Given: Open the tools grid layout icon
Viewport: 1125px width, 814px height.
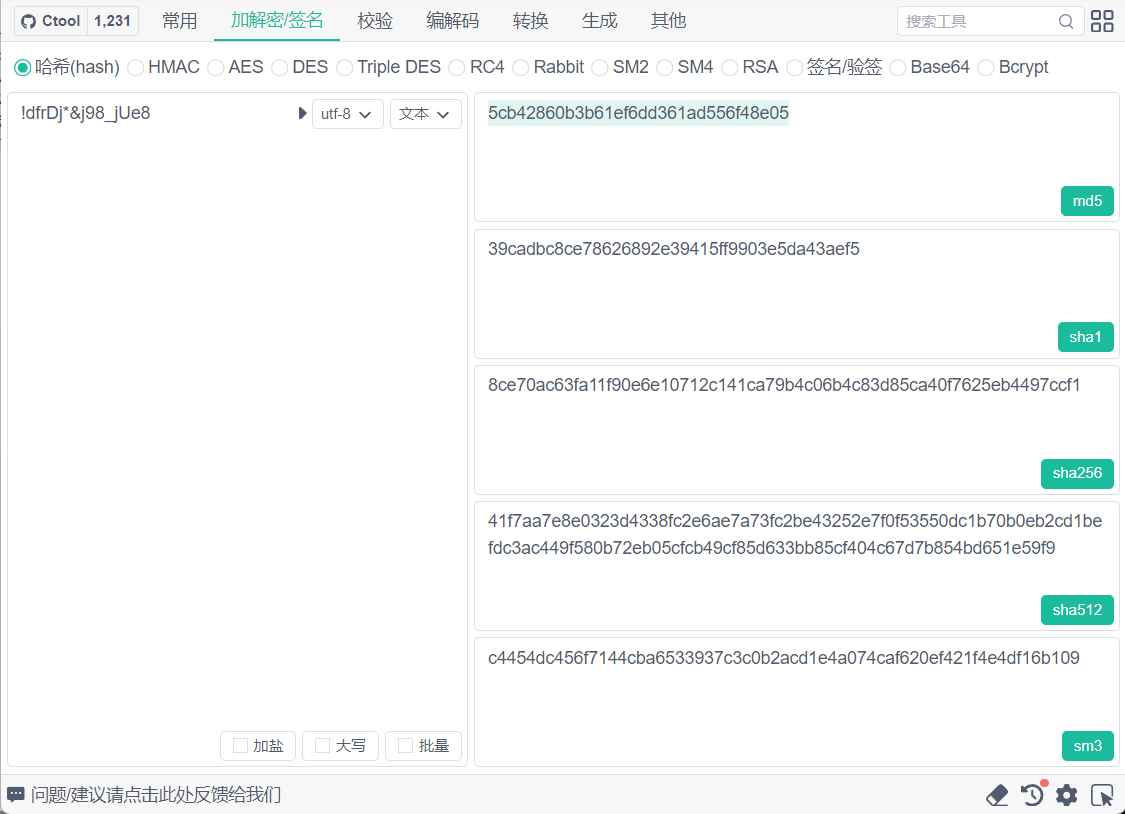Looking at the screenshot, I should [1102, 22].
